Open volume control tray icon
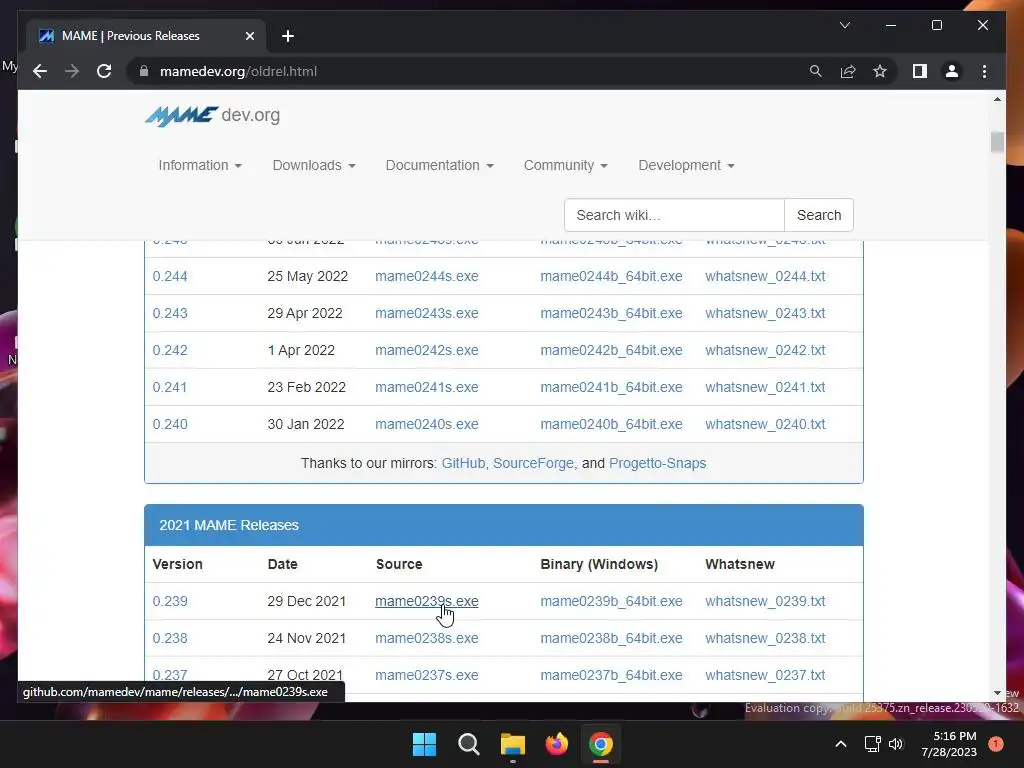Screen dimensions: 1024x768 [896, 744]
